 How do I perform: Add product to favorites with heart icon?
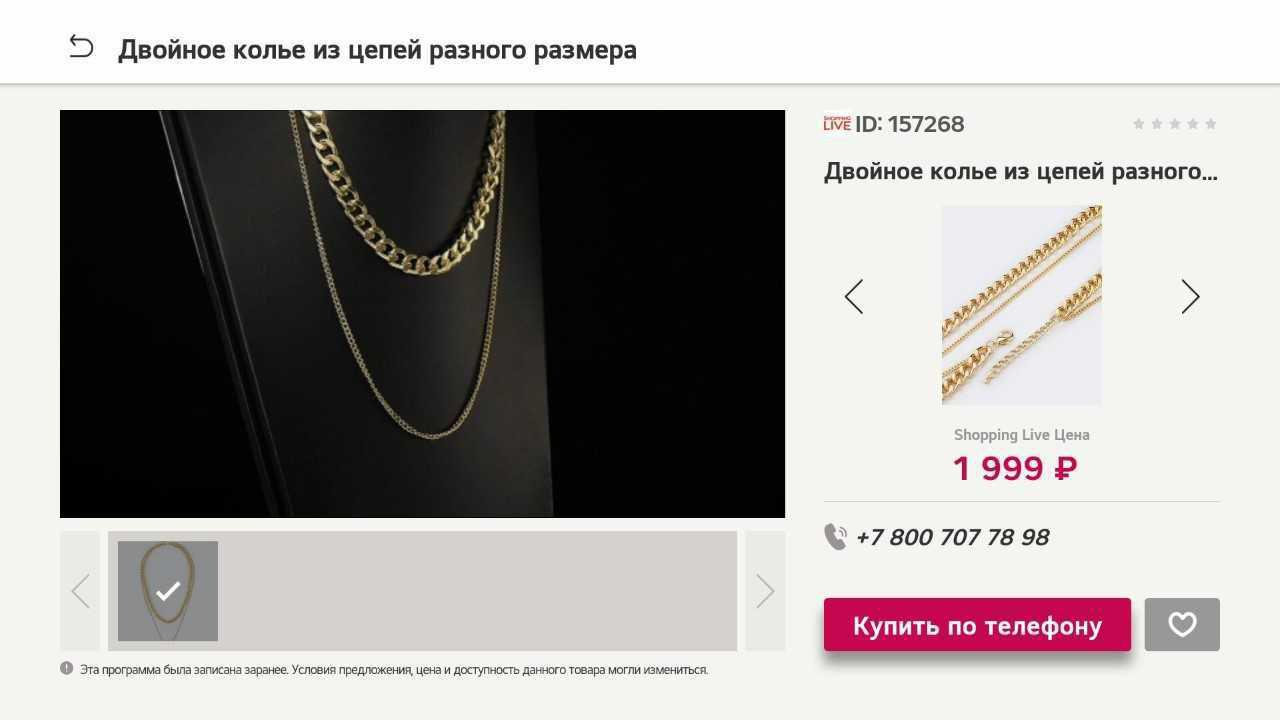click(1182, 625)
